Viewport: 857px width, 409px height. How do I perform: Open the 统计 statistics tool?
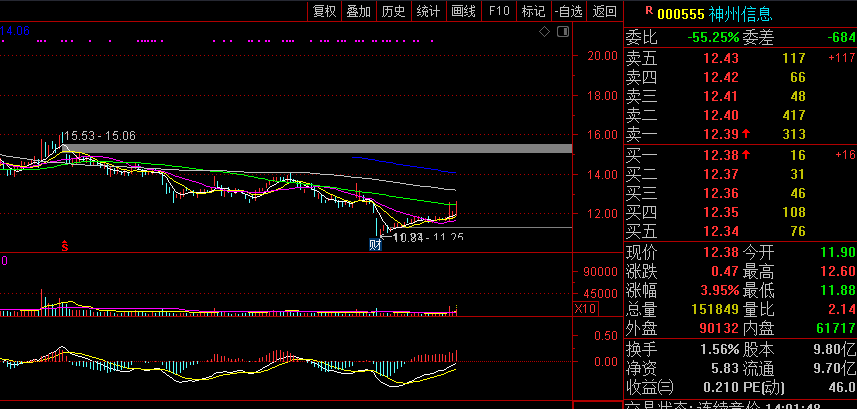click(428, 11)
